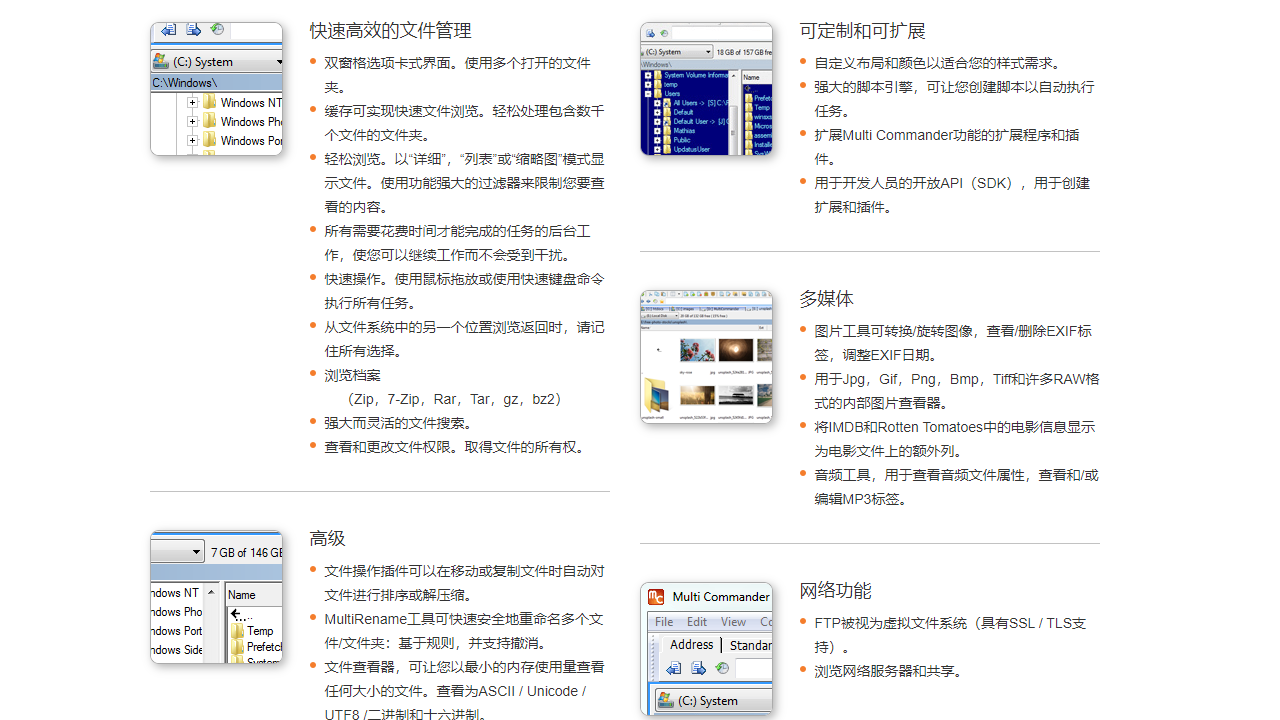Viewport: 1280px width, 720px height.
Task: Select the bullet starting 文件操作插件
Action: coord(464,583)
